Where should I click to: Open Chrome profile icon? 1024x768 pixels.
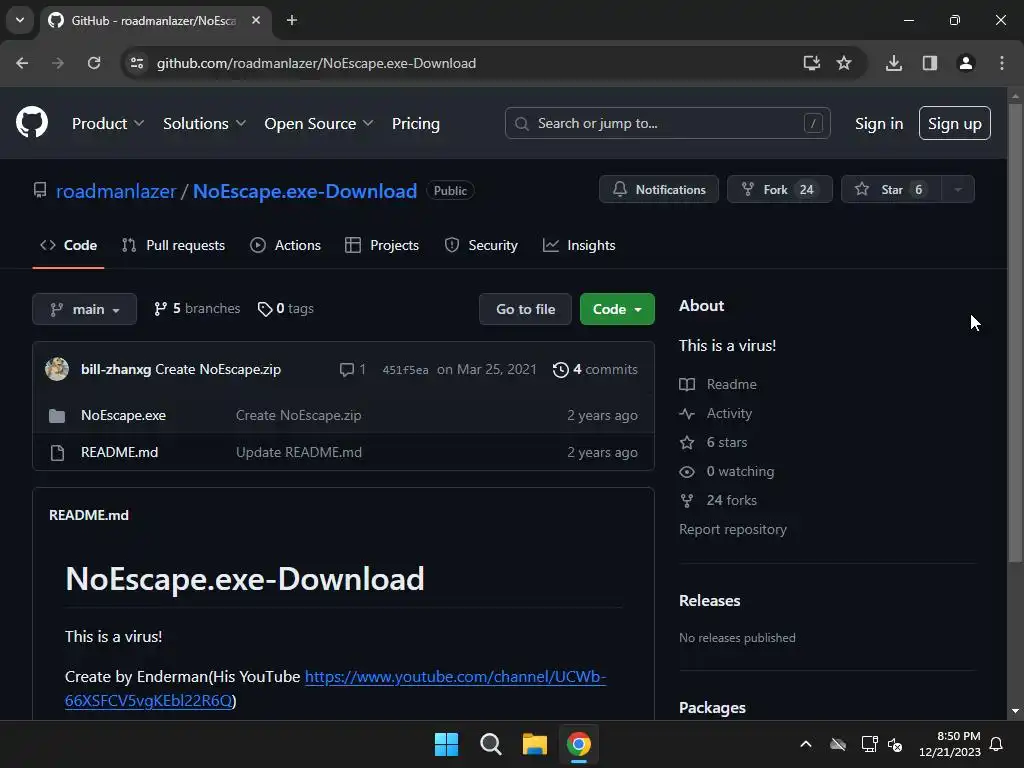point(966,63)
